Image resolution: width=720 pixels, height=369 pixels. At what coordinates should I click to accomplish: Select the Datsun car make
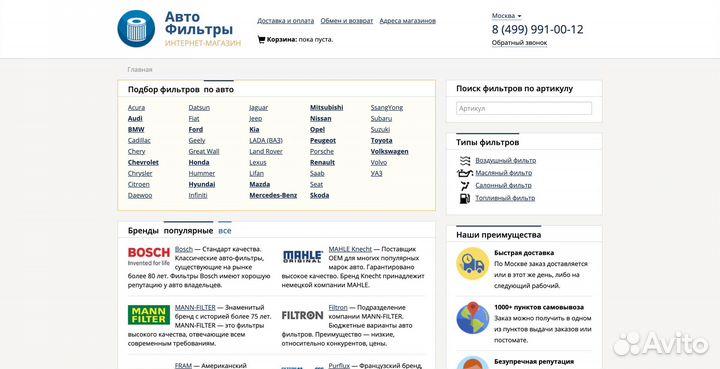(199, 107)
